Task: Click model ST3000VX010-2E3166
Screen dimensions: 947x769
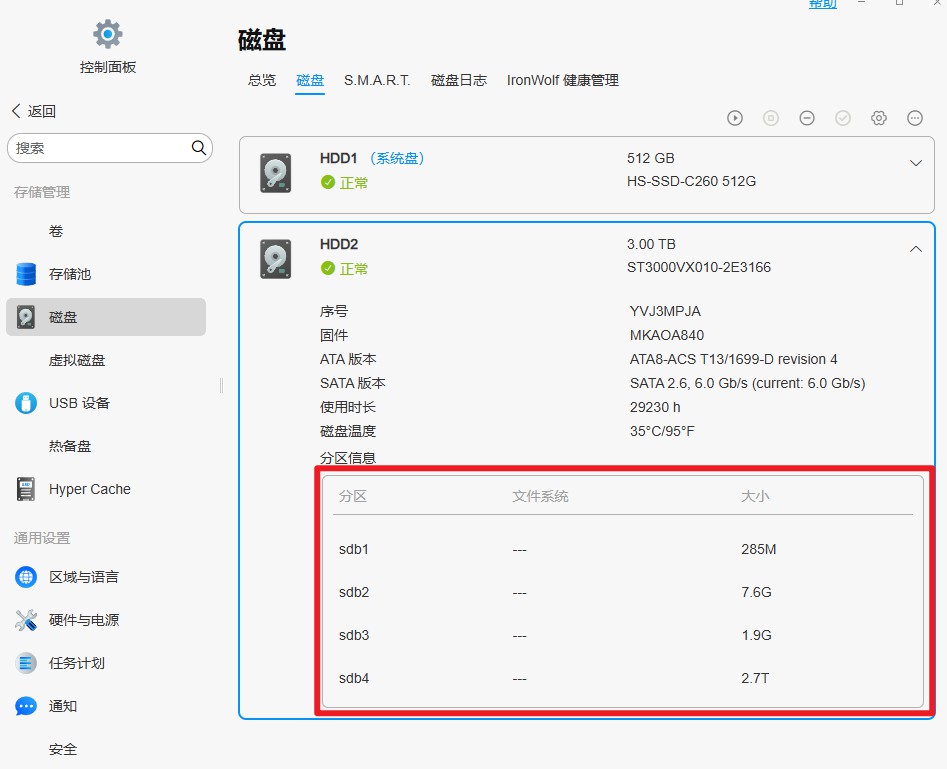Action: [699, 267]
